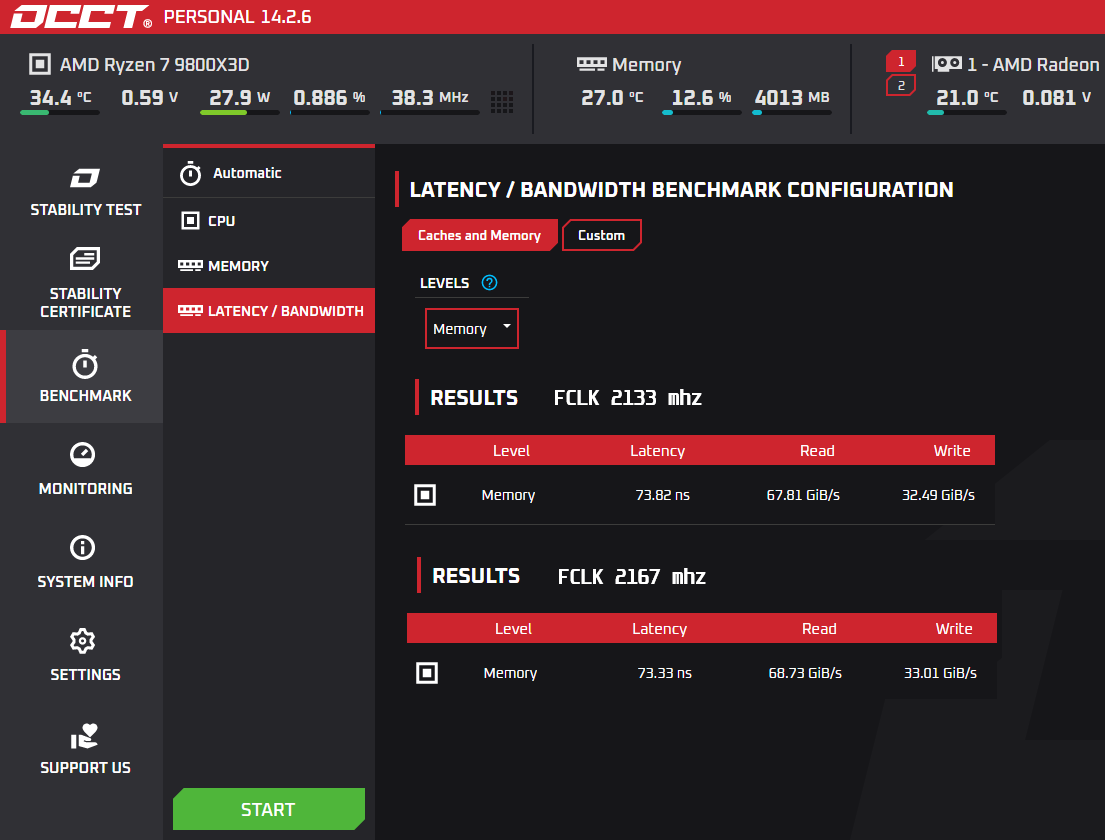Click the 32.49 GiB/s write value

(938, 495)
